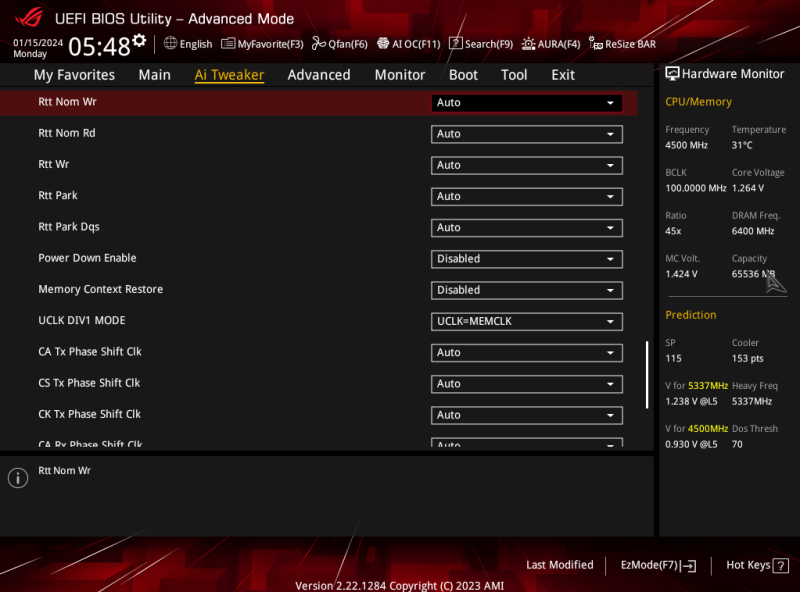This screenshot has width=800, height=592.
Task: Click the ReSize BAR icon
Action: click(x=595, y=44)
